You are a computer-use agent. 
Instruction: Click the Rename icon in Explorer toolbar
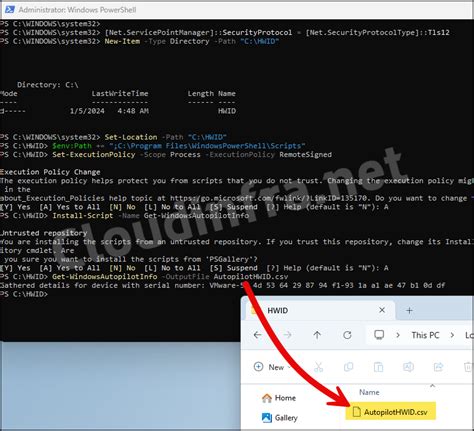click(408, 367)
